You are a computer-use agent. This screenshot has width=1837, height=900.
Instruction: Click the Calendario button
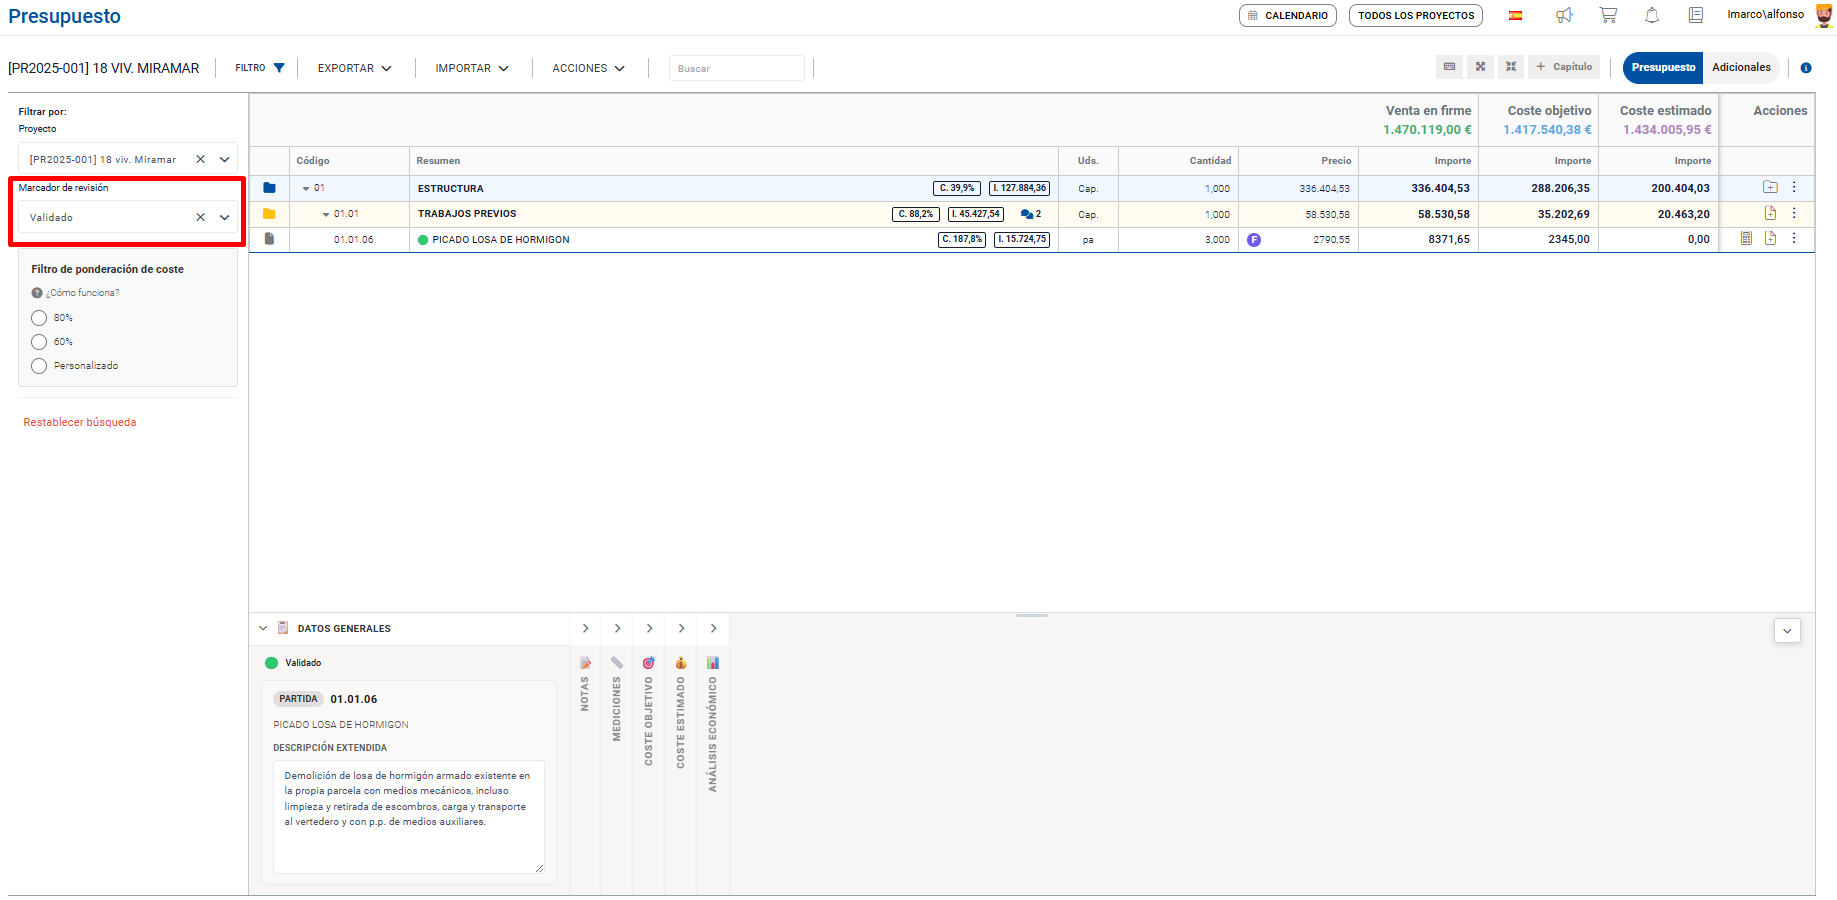point(1287,15)
